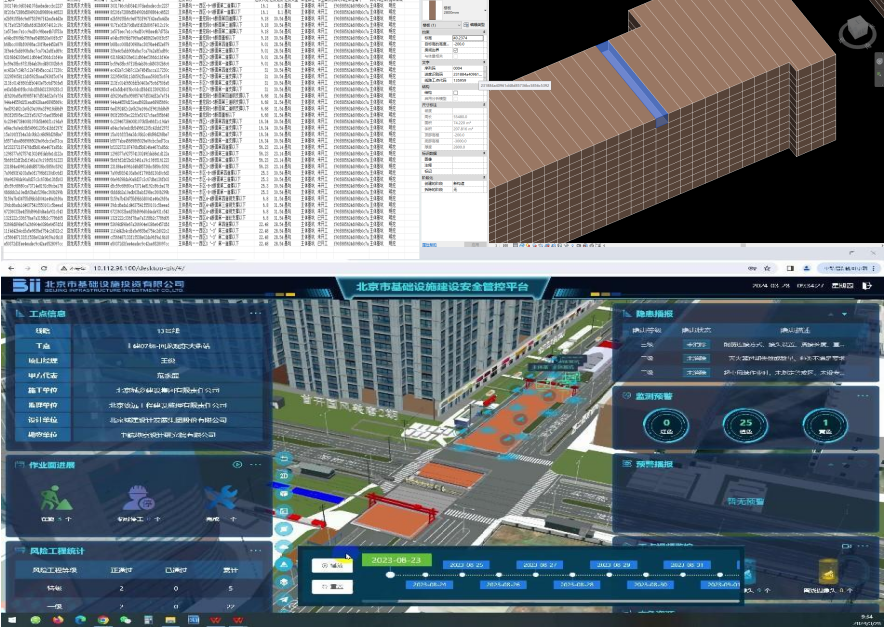884x627 pixels.
Task: Open more options for 作业面进展 panel
Action: tap(255, 465)
